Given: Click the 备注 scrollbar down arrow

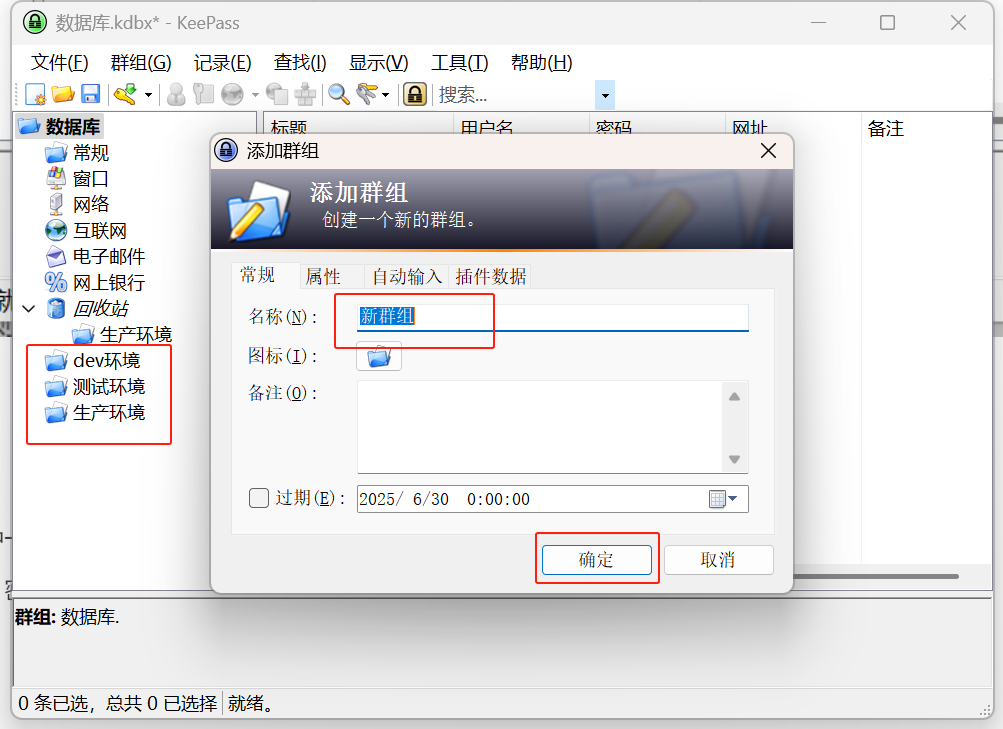Looking at the screenshot, I should 734,460.
